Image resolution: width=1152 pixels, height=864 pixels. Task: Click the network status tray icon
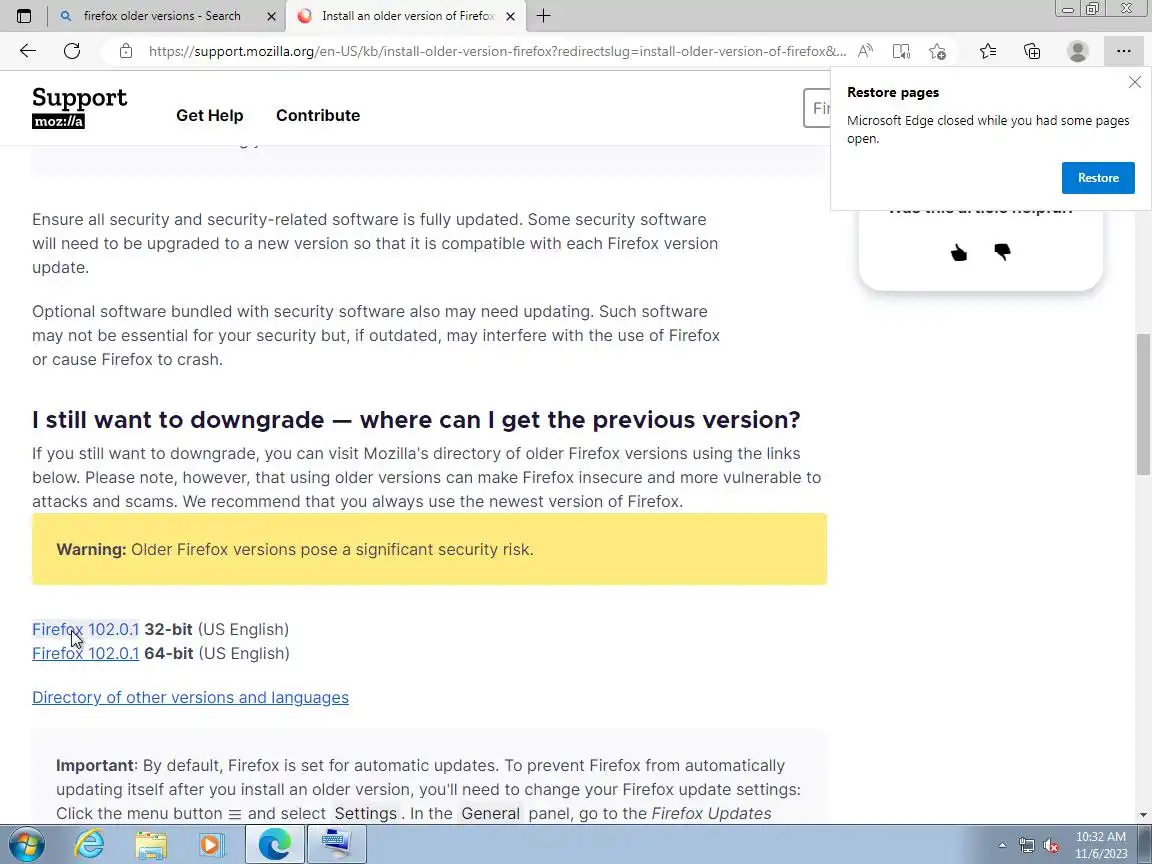coord(1026,846)
